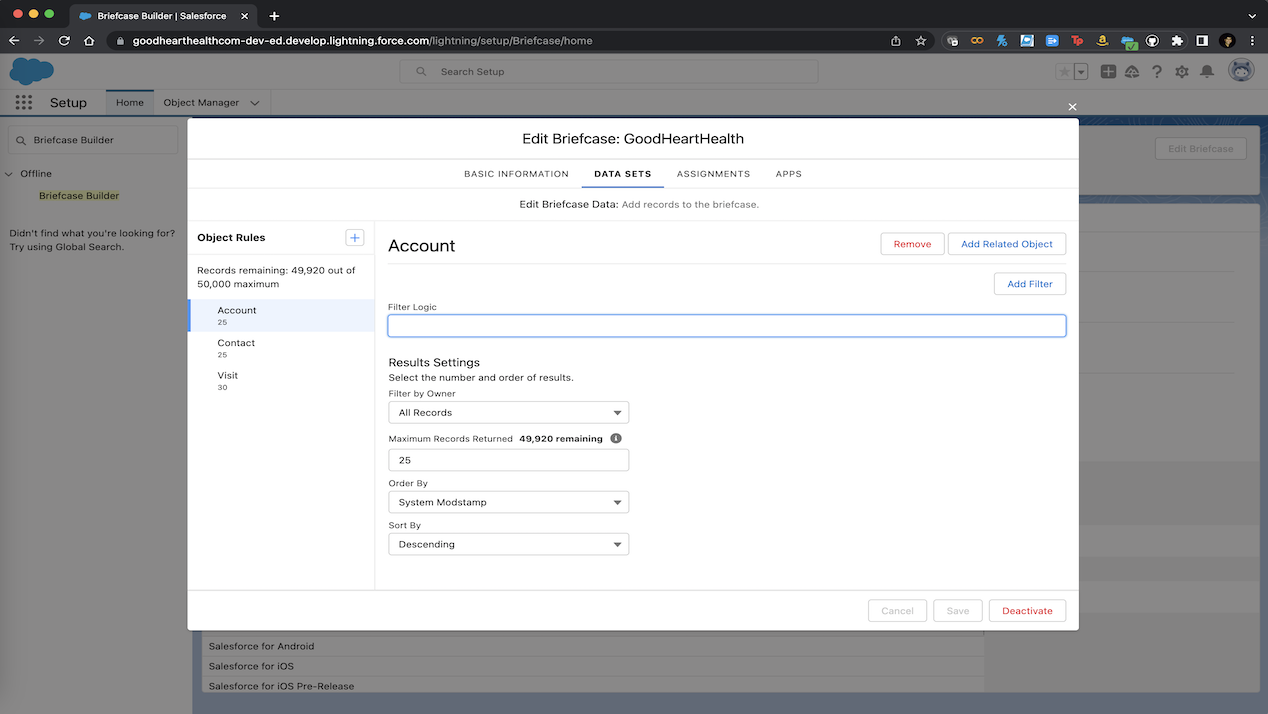This screenshot has height=714, width=1268.
Task: Add a new Object Rule with plus icon
Action: pyautogui.click(x=355, y=238)
